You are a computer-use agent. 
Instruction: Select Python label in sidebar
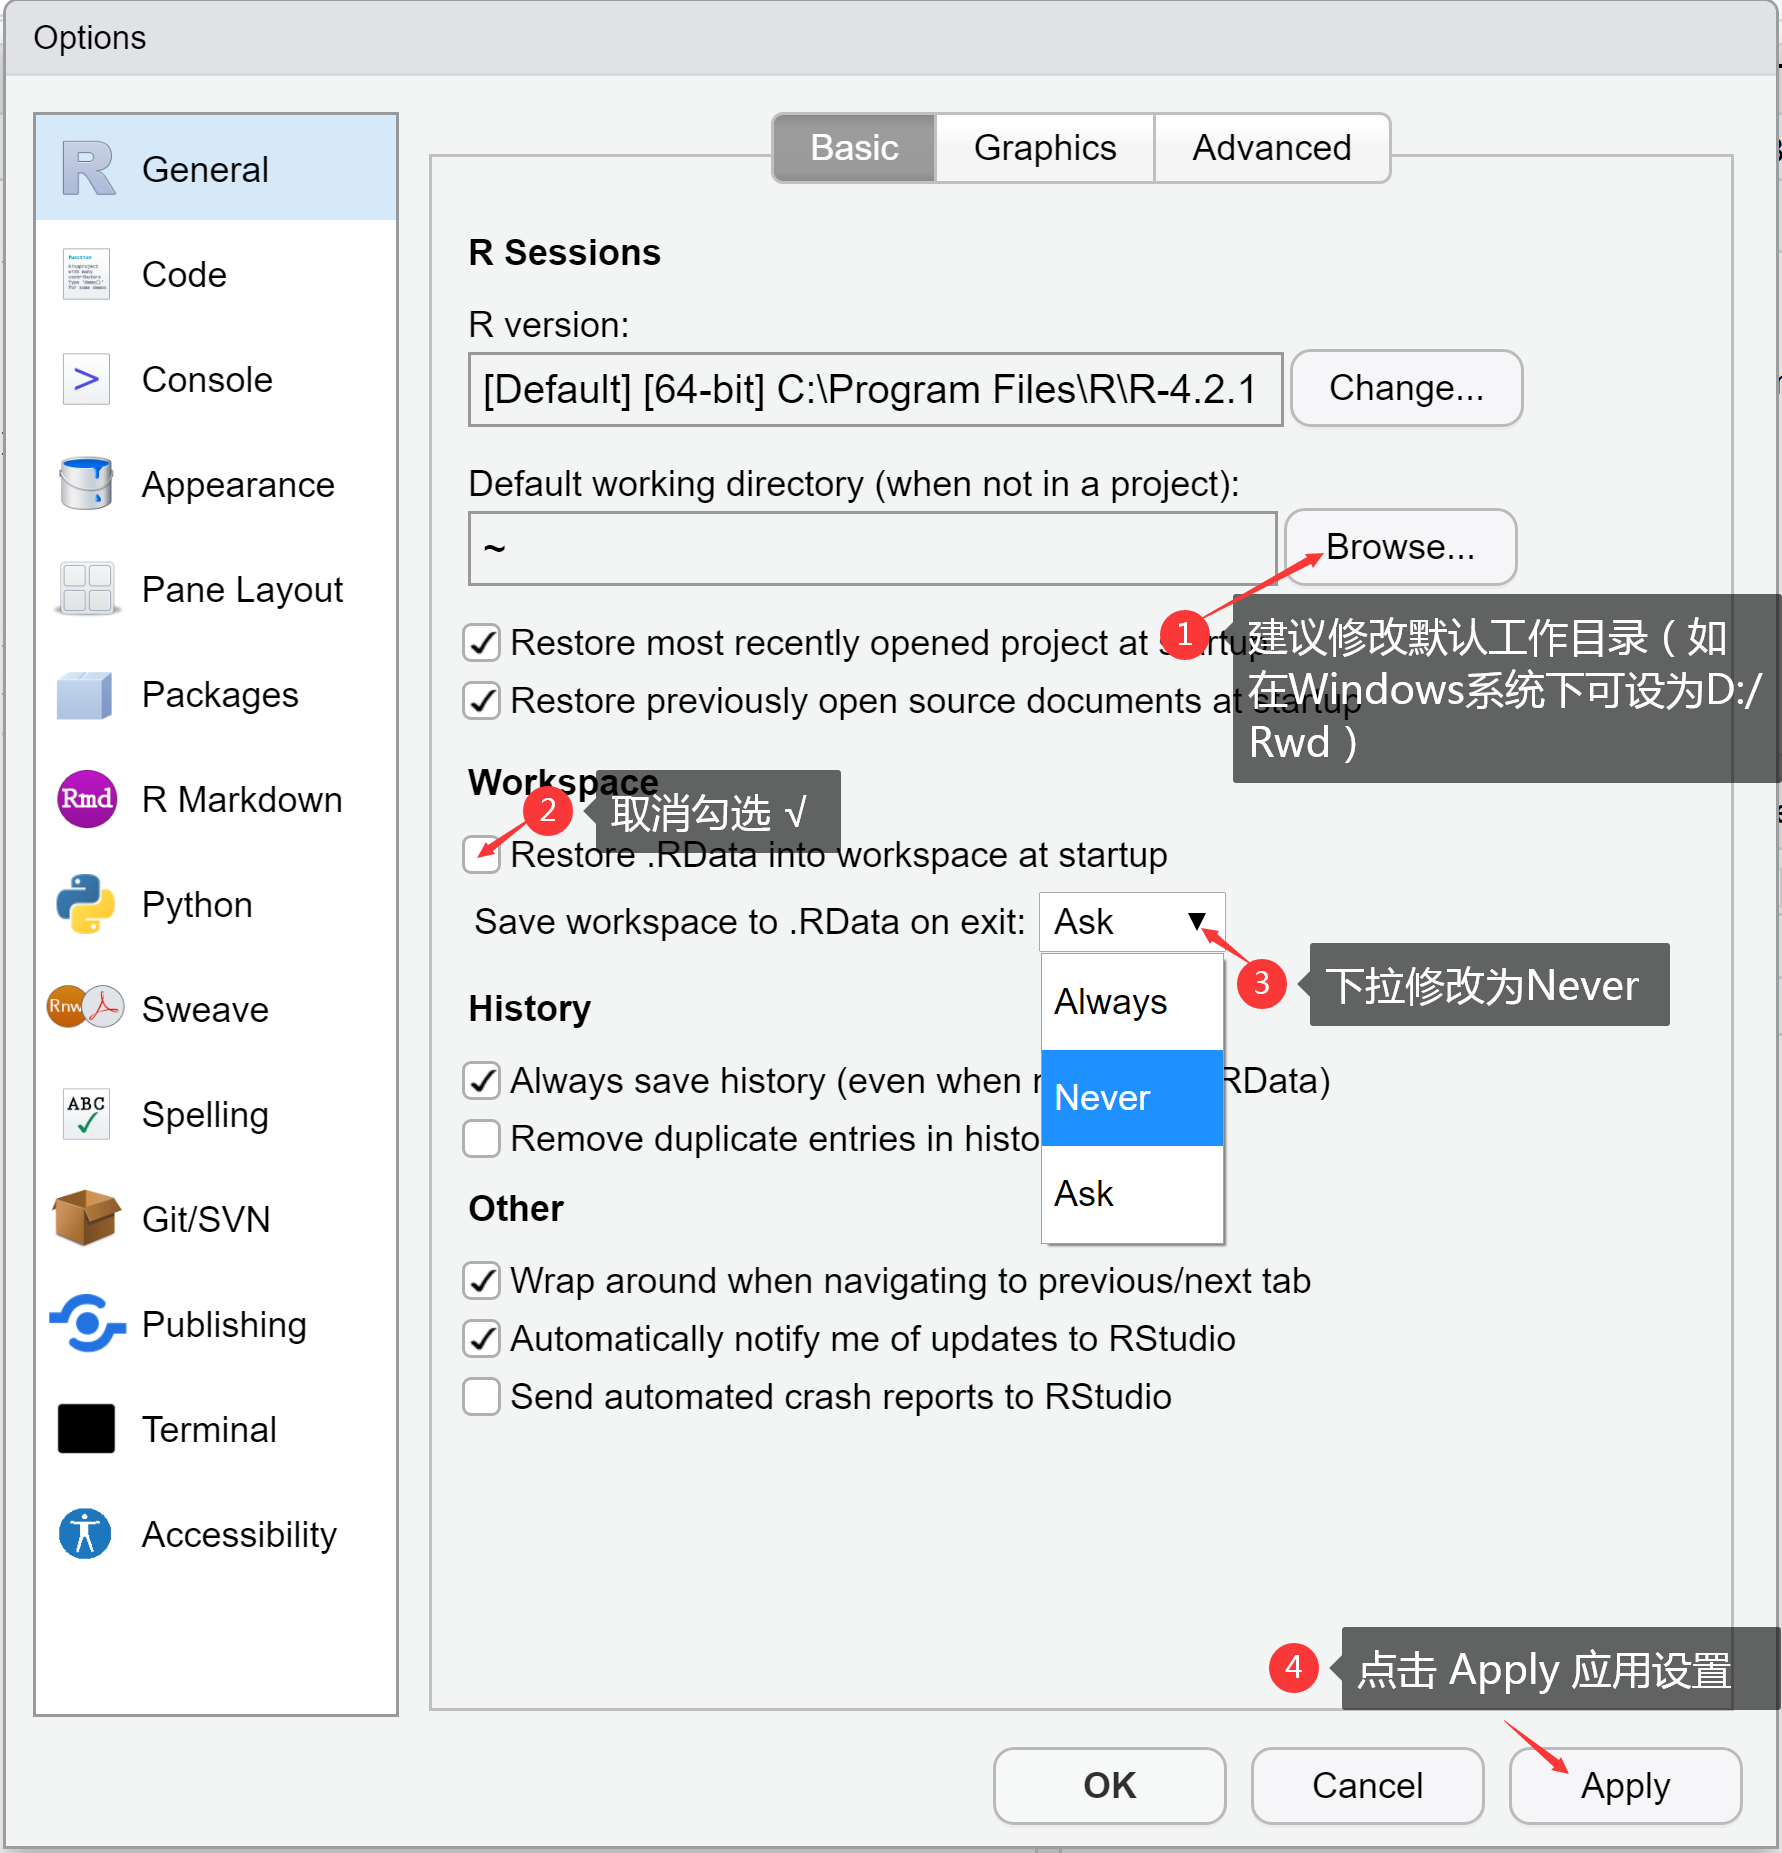tap(197, 904)
